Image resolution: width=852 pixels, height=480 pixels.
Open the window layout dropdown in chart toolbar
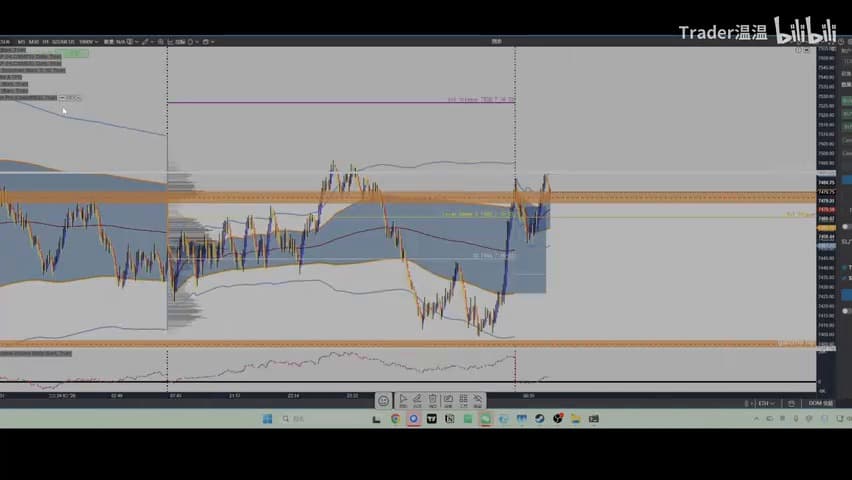pos(209,42)
